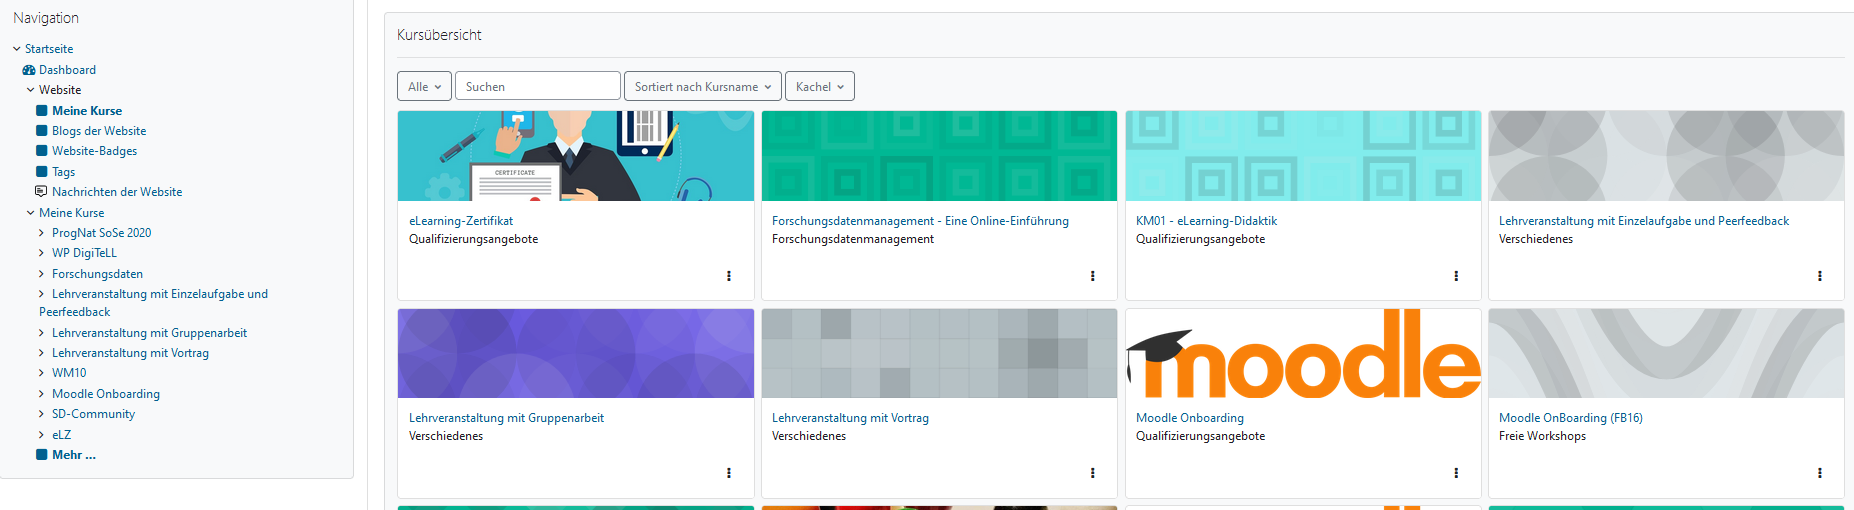Open actions menu for Lehrveranstaltung mit Vortrag card
The height and width of the screenshot is (510, 1854).
point(1092,473)
